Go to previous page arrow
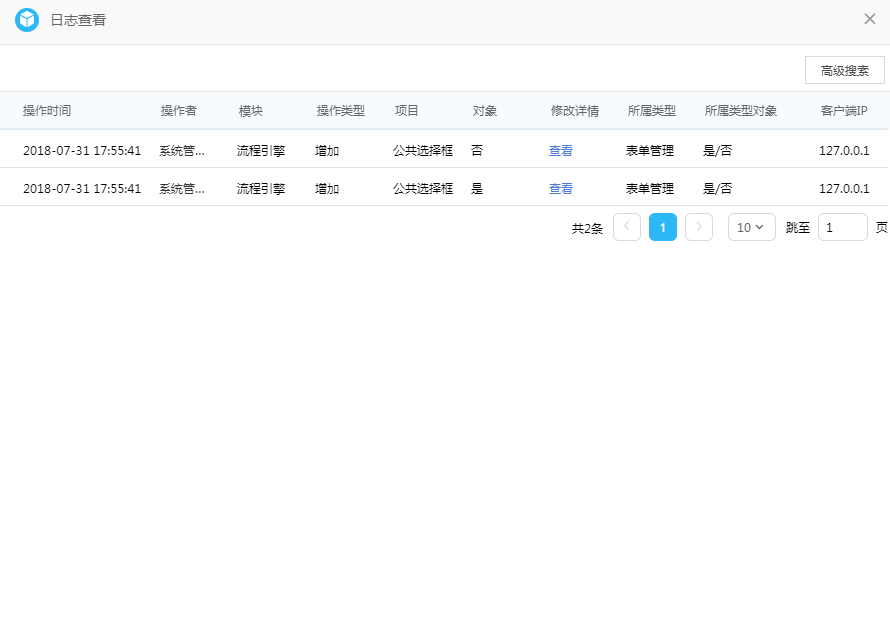Viewport: 890px width, 640px height. click(x=627, y=228)
